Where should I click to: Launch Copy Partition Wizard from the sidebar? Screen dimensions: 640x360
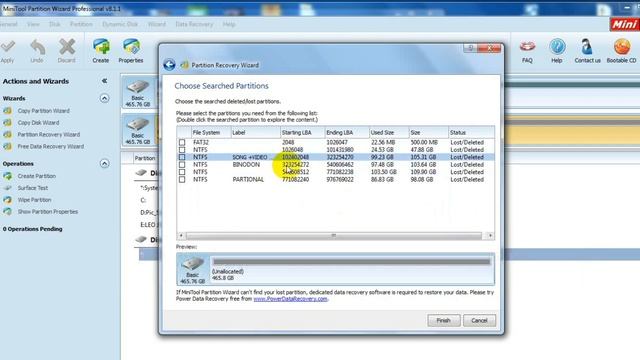[43, 111]
